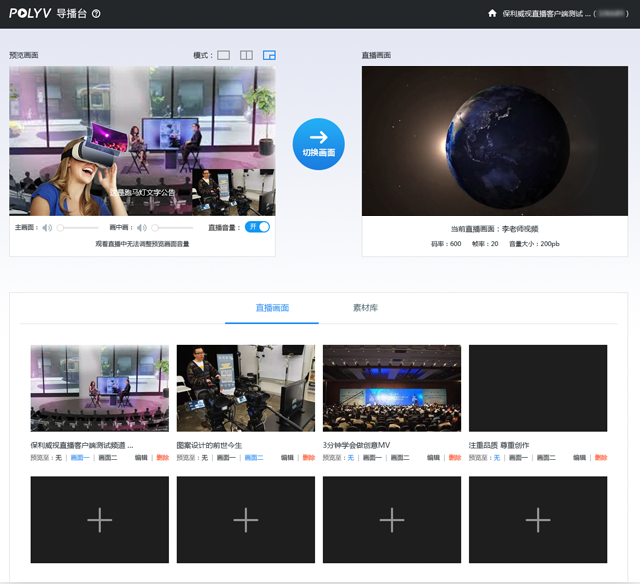Edit the 3分钟学会做创意MV source
This screenshot has height=584, width=640.
click(x=433, y=457)
